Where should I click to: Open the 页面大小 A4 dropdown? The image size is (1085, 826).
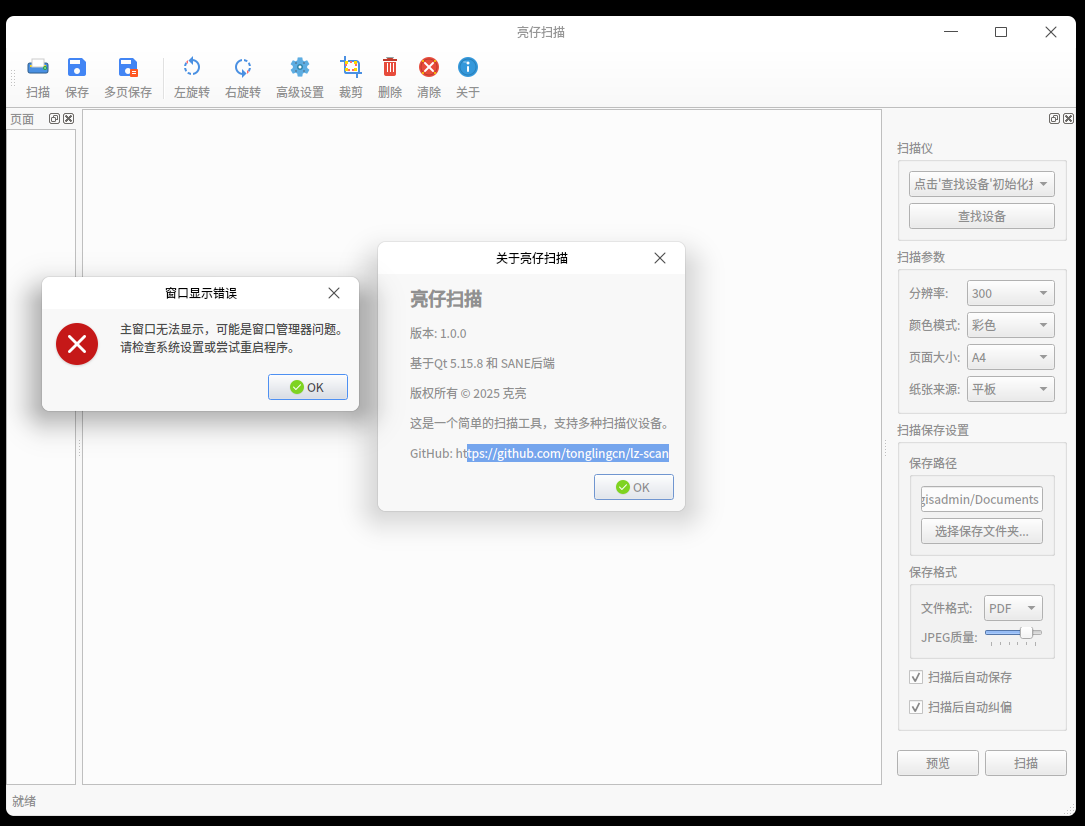click(1010, 358)
